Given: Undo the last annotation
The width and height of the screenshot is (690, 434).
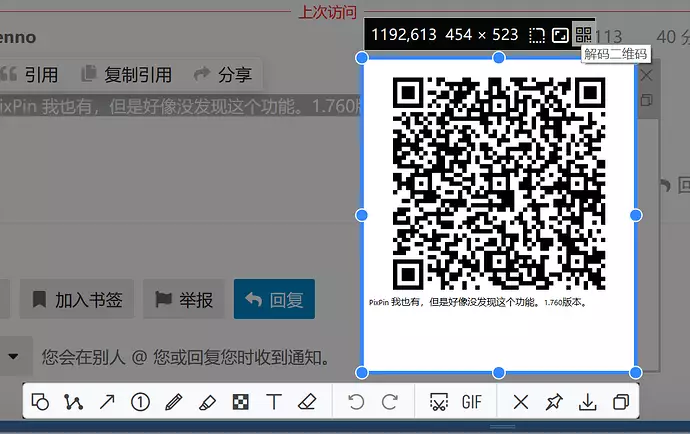Looking at the screenshot, I should point(356,401).
